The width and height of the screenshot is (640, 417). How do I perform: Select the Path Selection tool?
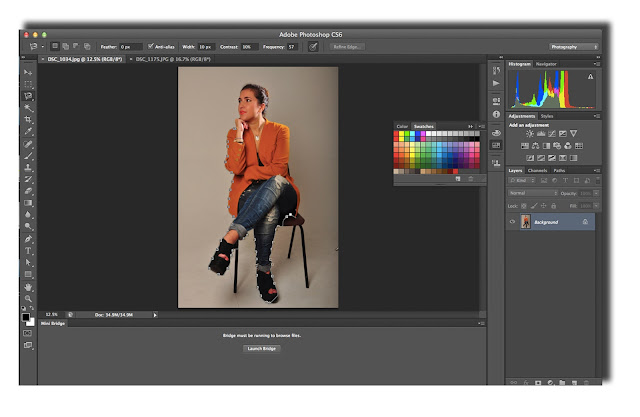pyautogui.click(x=28, y=263)
